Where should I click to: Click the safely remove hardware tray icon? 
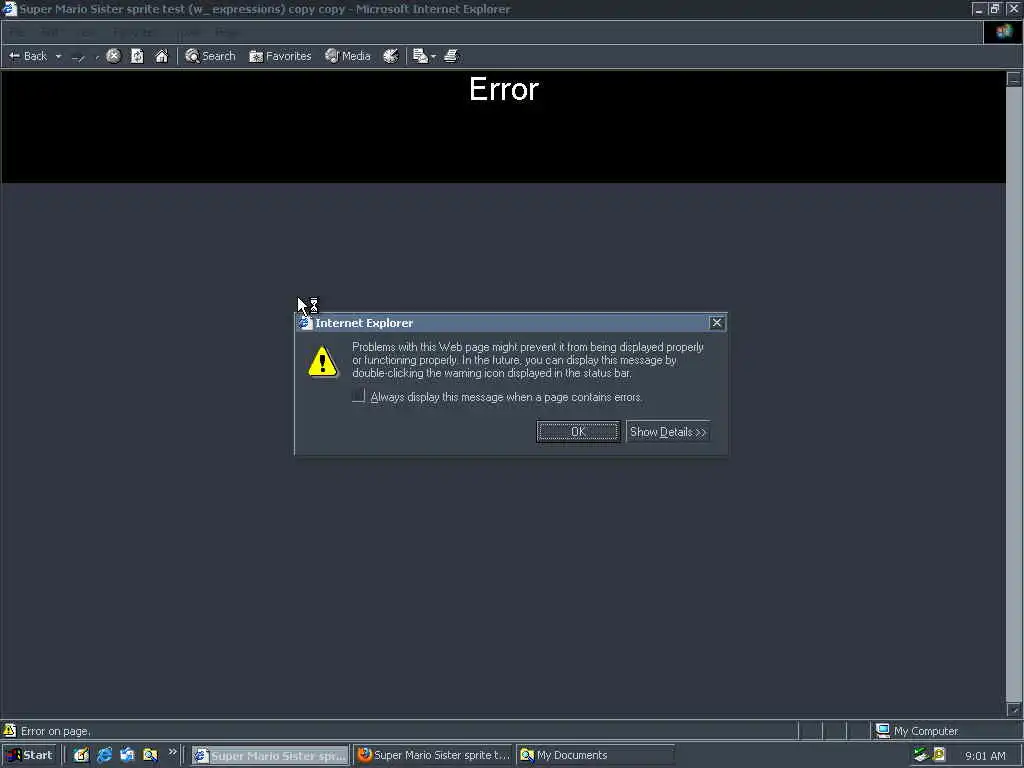coord(920,755)
